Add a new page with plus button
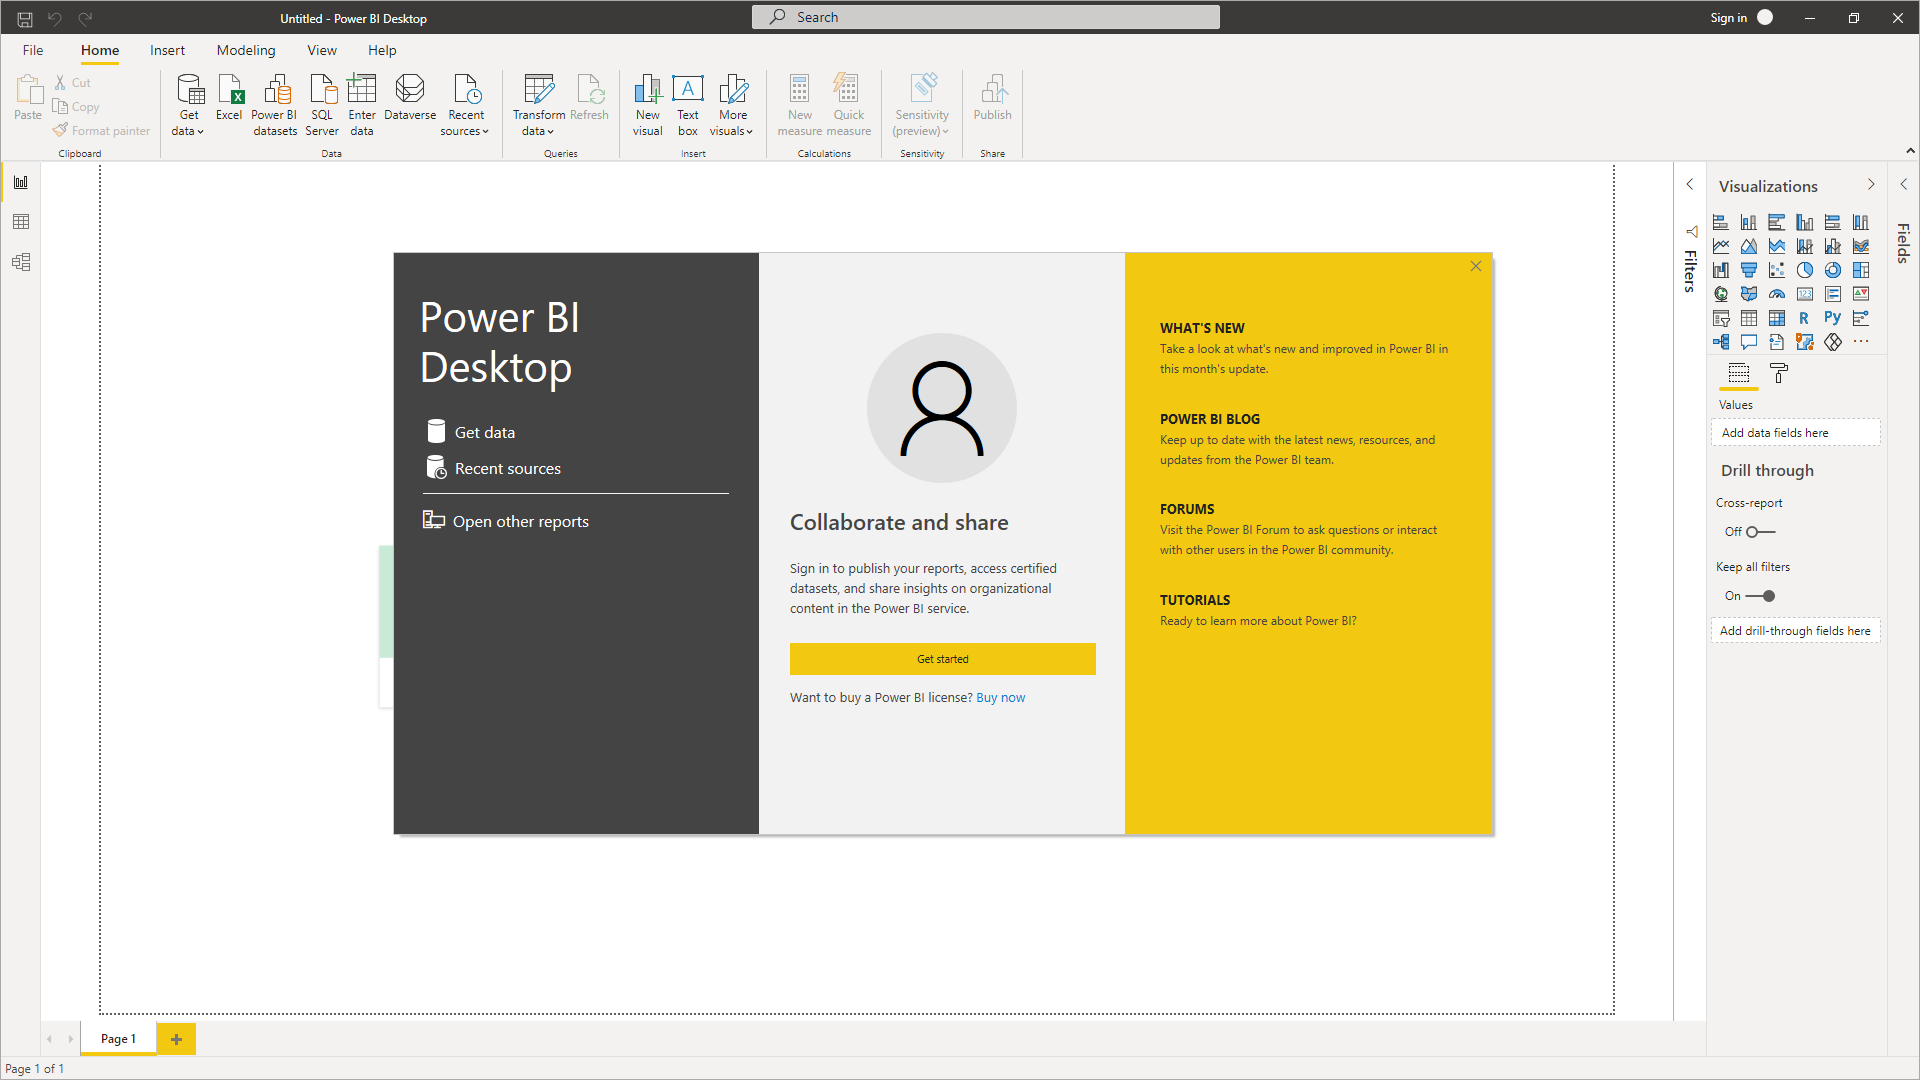The height and width of the screenshot is (1080, 1920). point(177,1039)
